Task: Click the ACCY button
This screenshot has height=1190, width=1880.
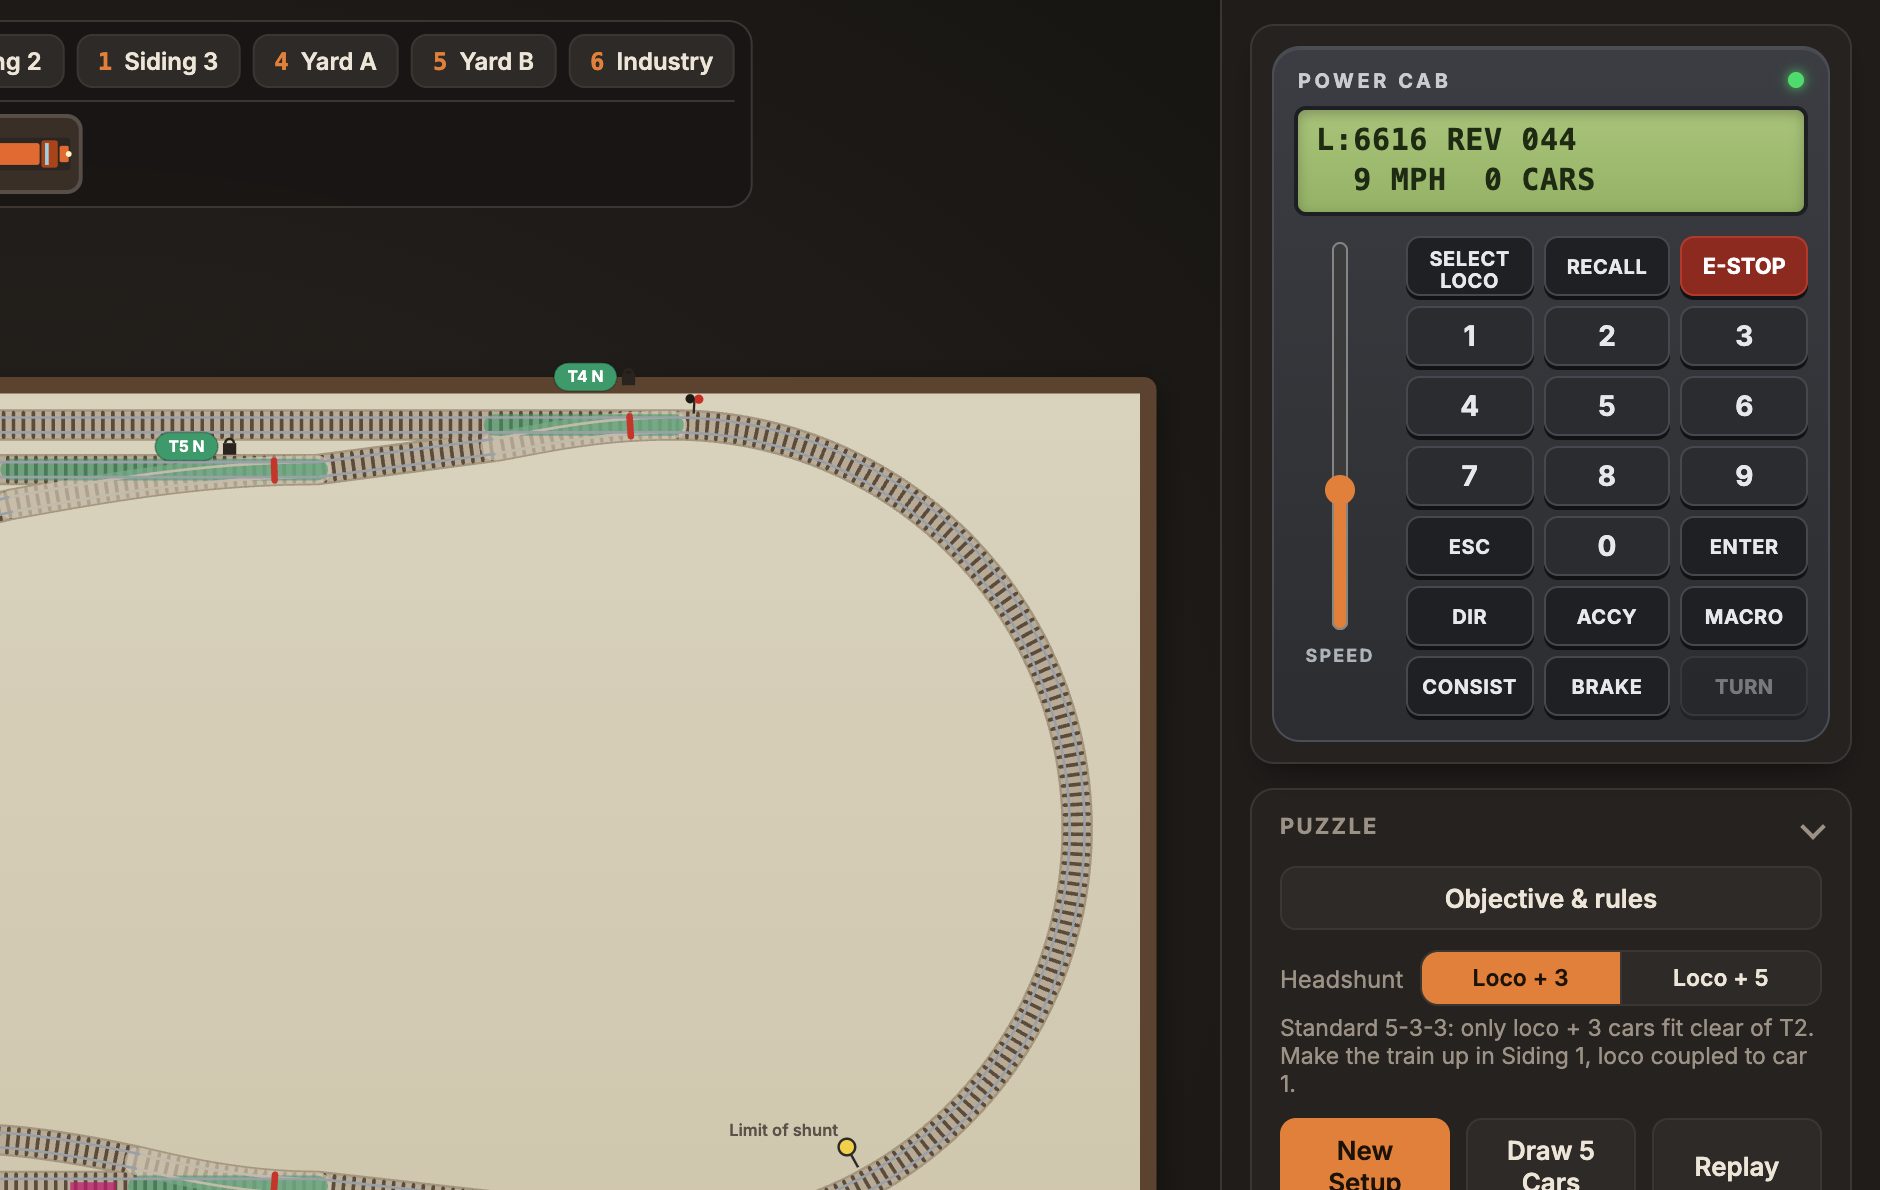Action: (1606, 616)
